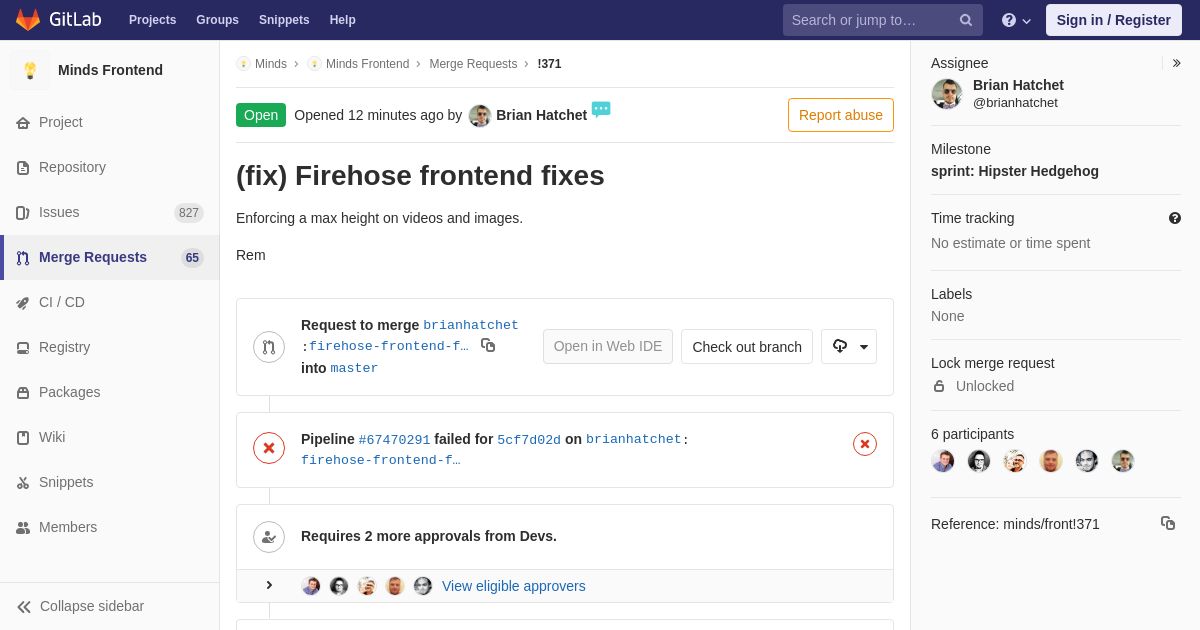This screenshot has width=1200, height=630.
Task: Click Brian Hatchet assignee avatar
Action: click(947, 94)
